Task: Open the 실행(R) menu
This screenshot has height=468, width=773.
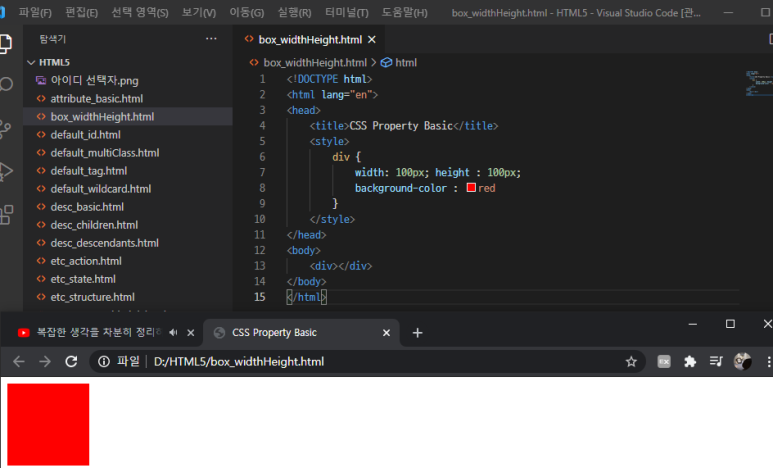Action: 294,12
